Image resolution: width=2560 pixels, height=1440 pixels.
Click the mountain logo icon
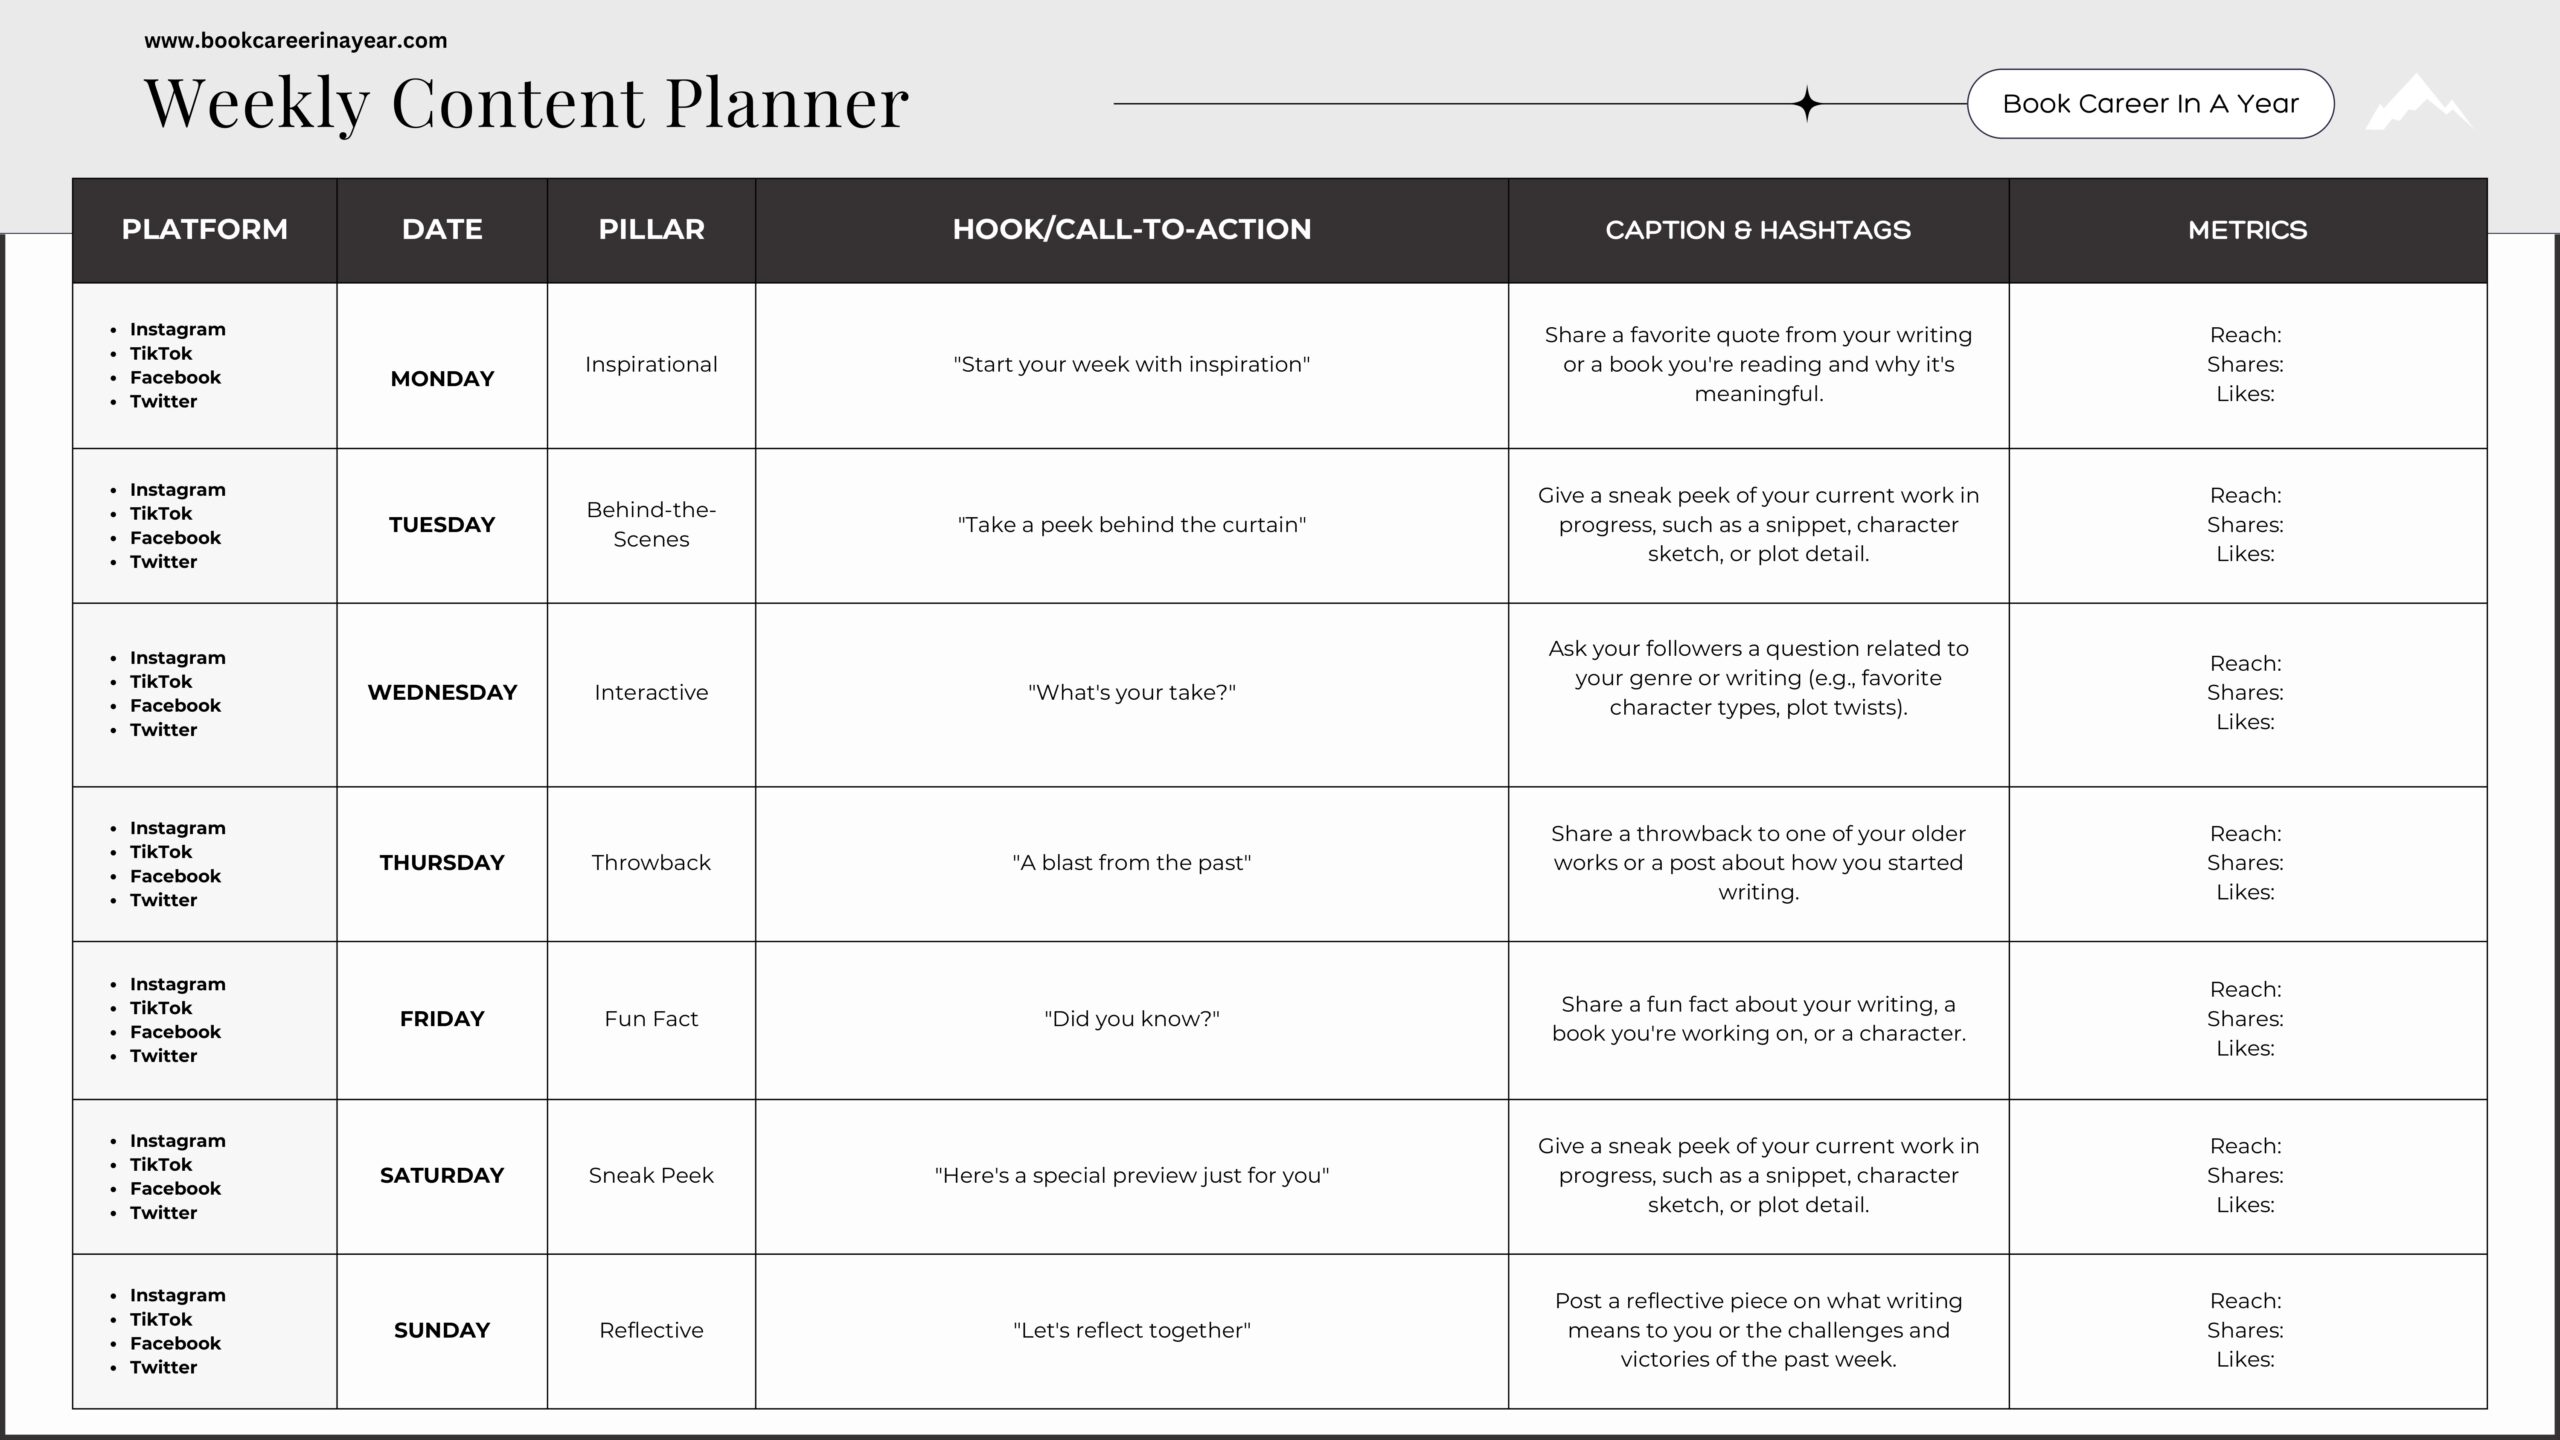pyautogui.click(x=2418, y=104)
